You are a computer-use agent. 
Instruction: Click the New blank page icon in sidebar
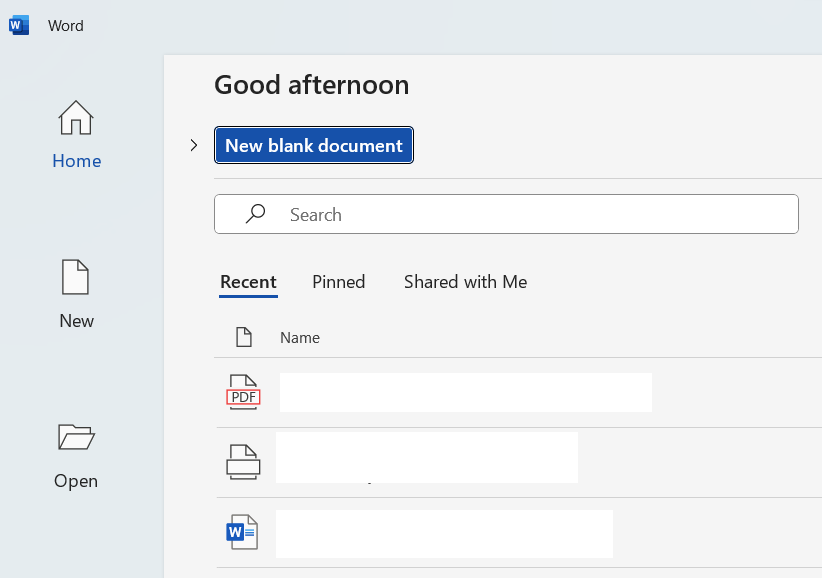(76, 277)
